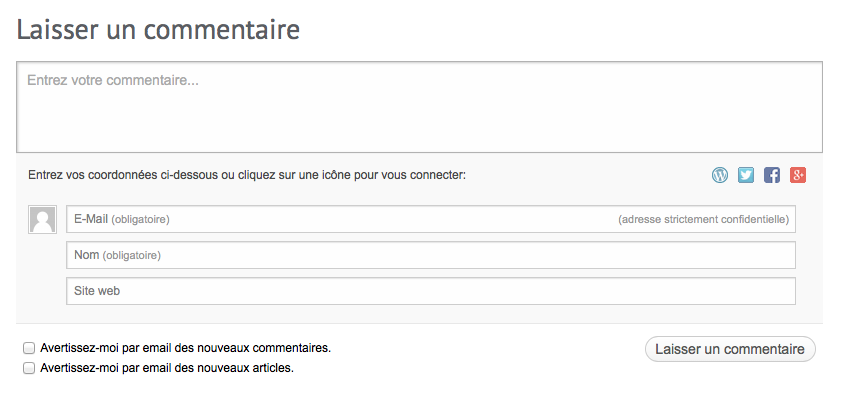Click the 'Entrez vos coordonnées ci-dessous' instruction text
This screenshot has width=845, height=420.
click(x=247, y=175)
